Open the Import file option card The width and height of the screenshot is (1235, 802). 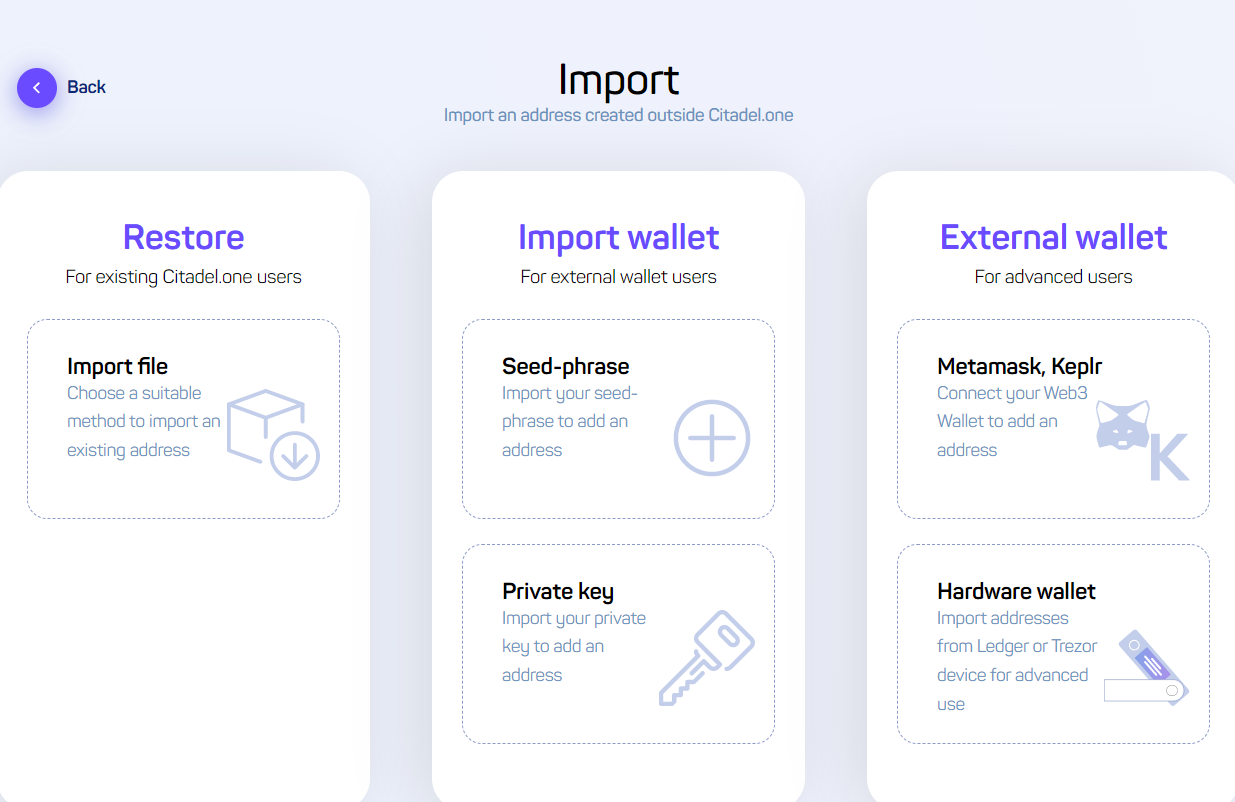click(183, 419)
